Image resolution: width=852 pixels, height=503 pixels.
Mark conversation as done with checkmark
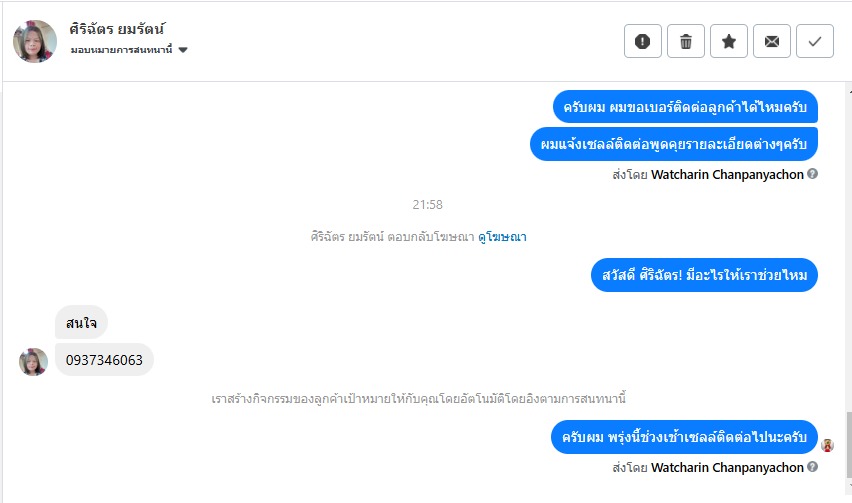(815, 41)
